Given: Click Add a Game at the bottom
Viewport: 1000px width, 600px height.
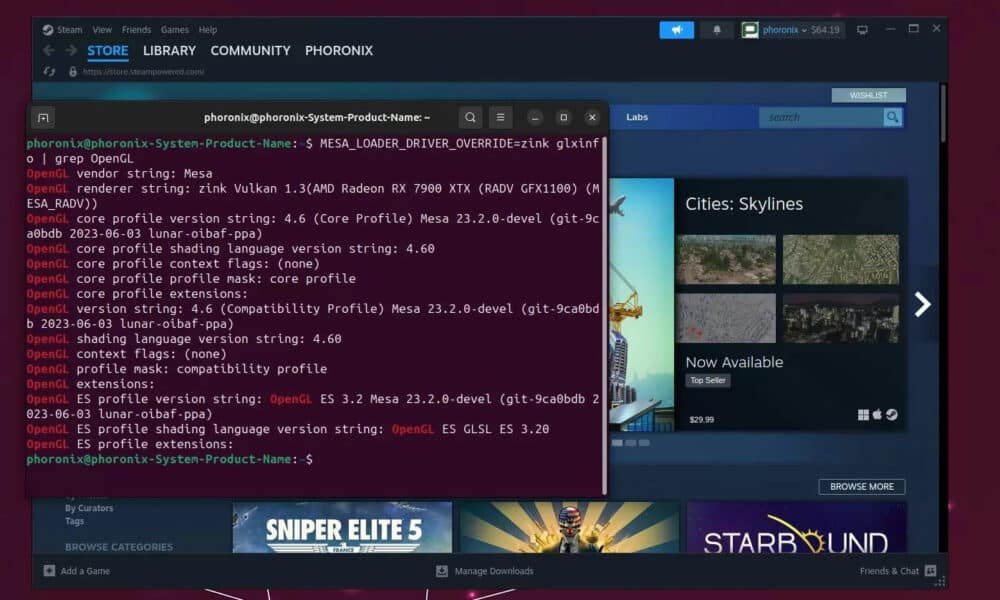Looking at the screenshot, I should (x=77, y=571).
